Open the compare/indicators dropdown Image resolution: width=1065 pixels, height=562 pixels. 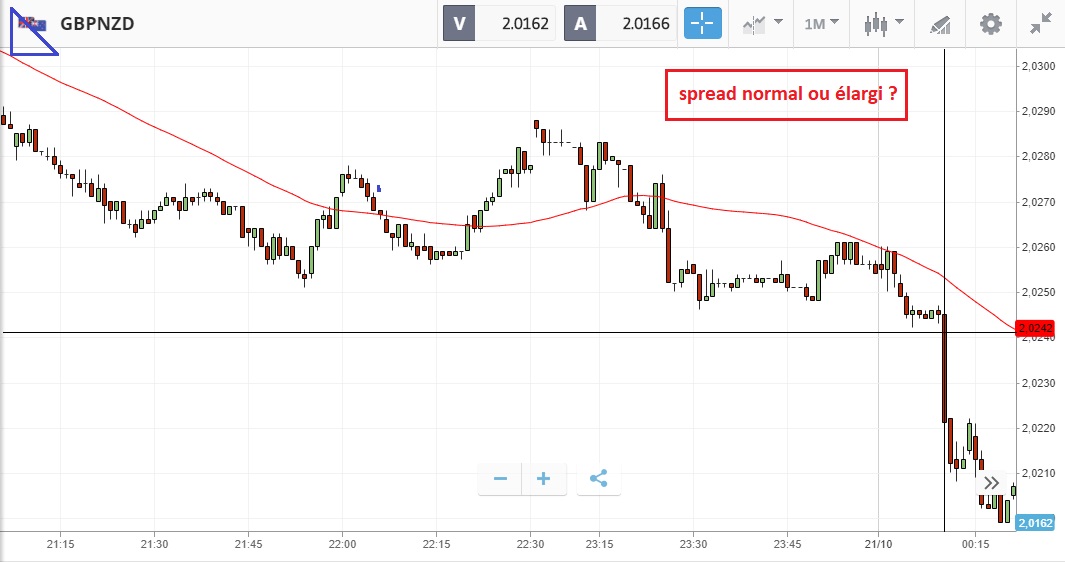click(761, 23)
